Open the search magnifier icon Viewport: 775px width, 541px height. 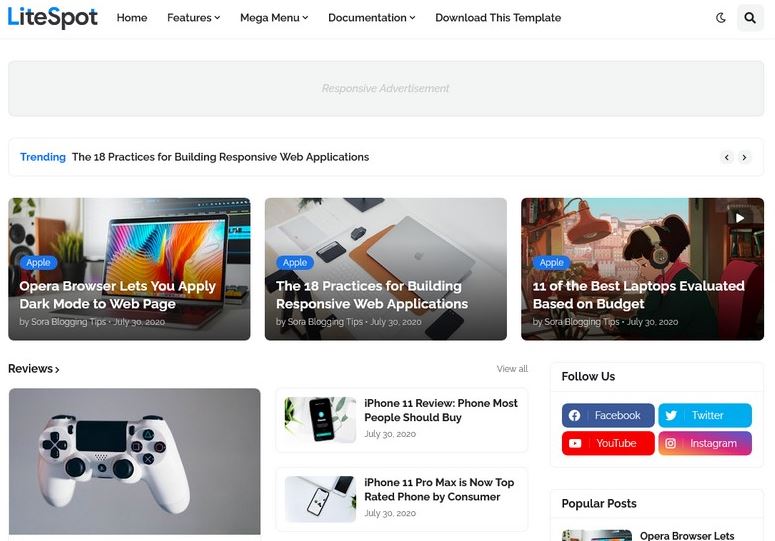click(x=750, y=18)
